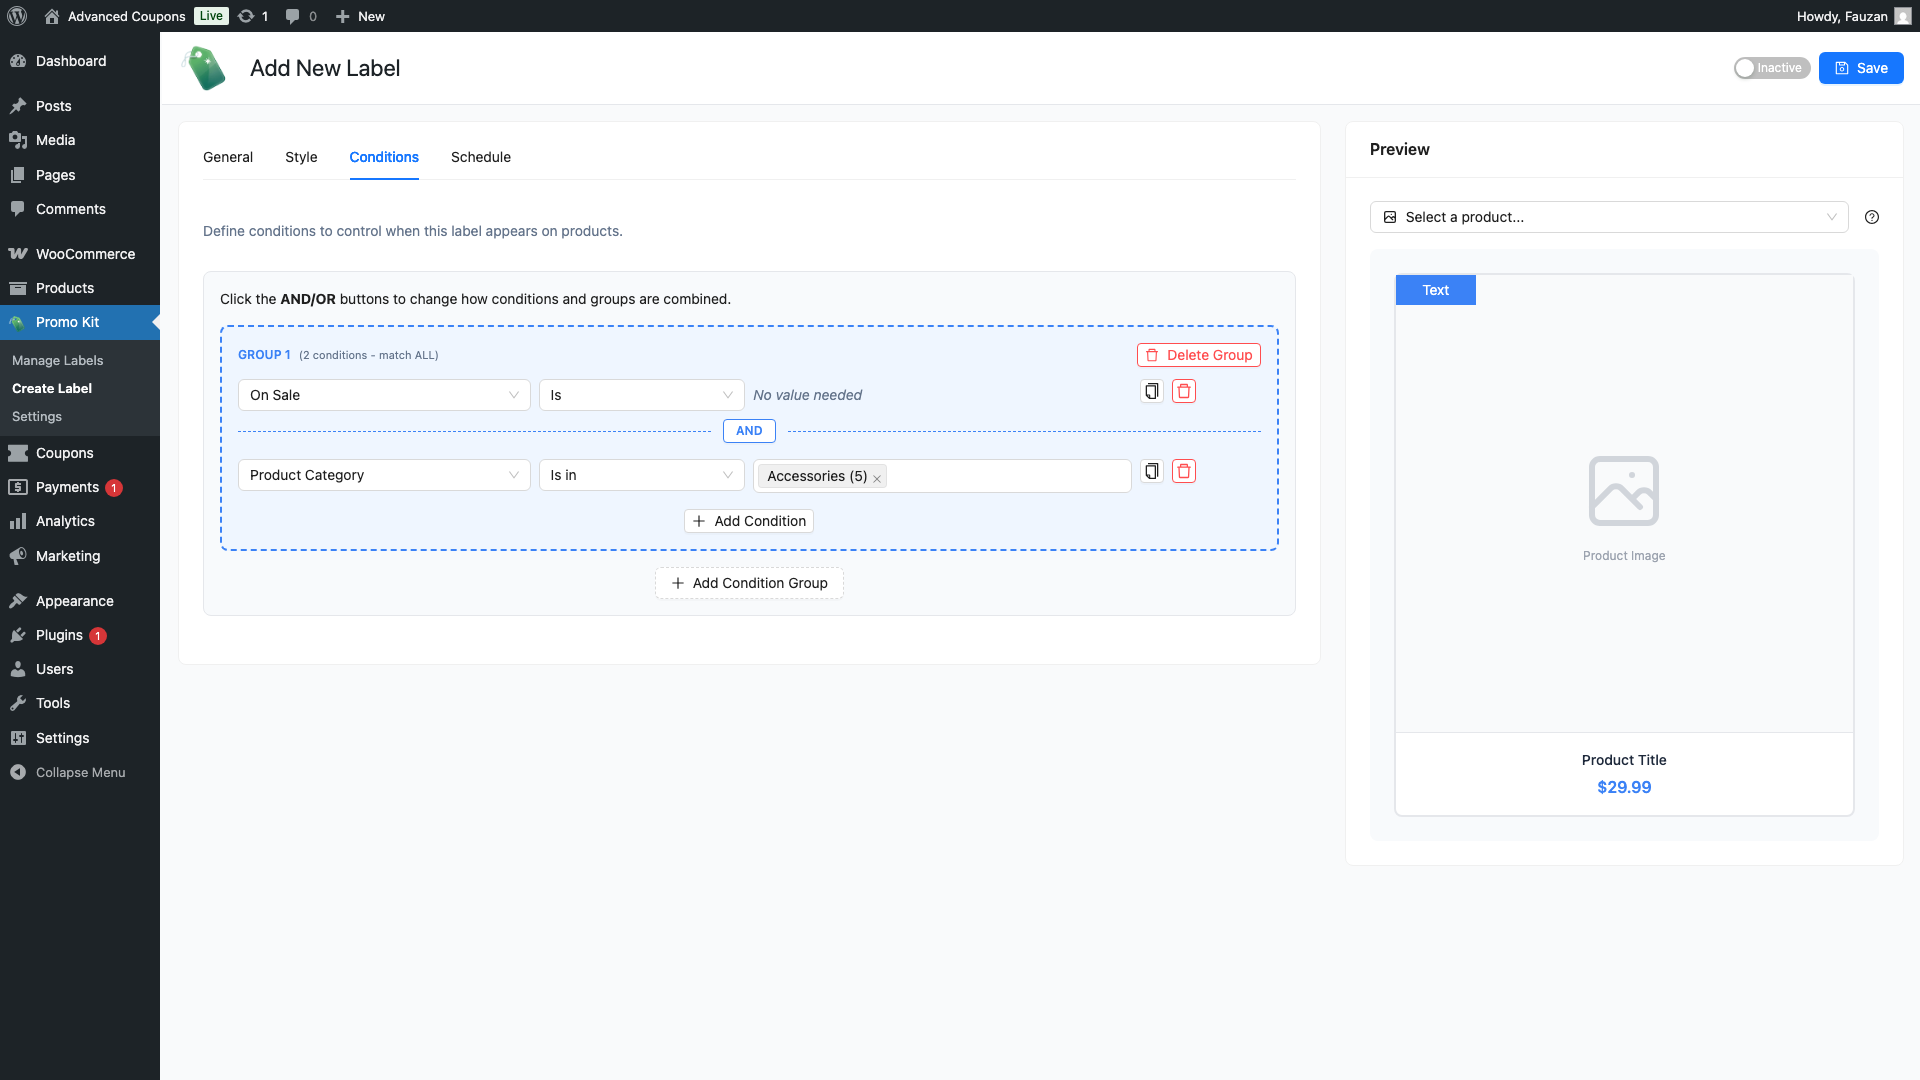Image resolution: width=1920 pixels, height=1080 pixels.
Task: Click the updates refresh icon in admin bar
Action: 246,16
